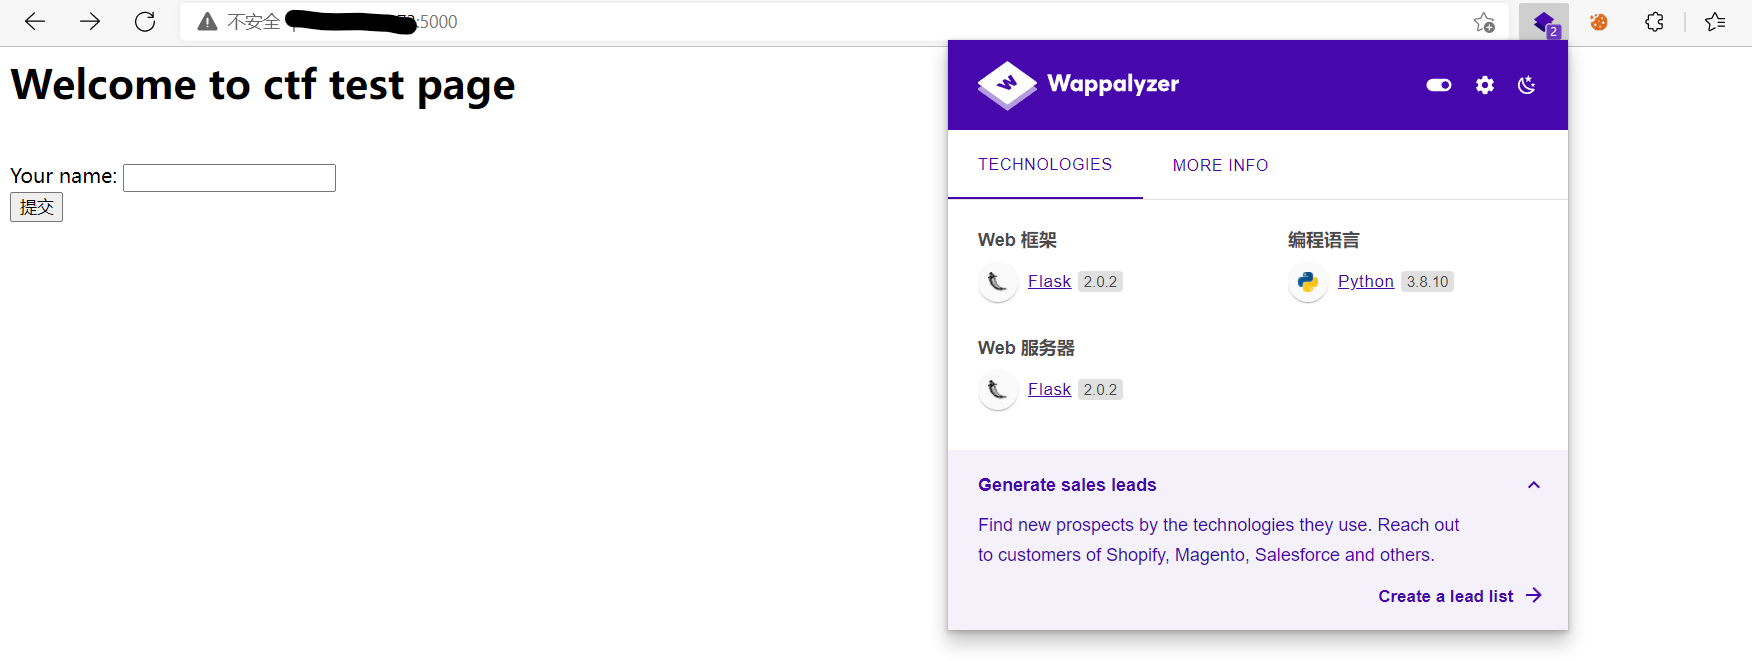Go forward with the browser forward arrow
Image resolution: width=1752 pixels, height=661 pixels.
pos(90,22)
